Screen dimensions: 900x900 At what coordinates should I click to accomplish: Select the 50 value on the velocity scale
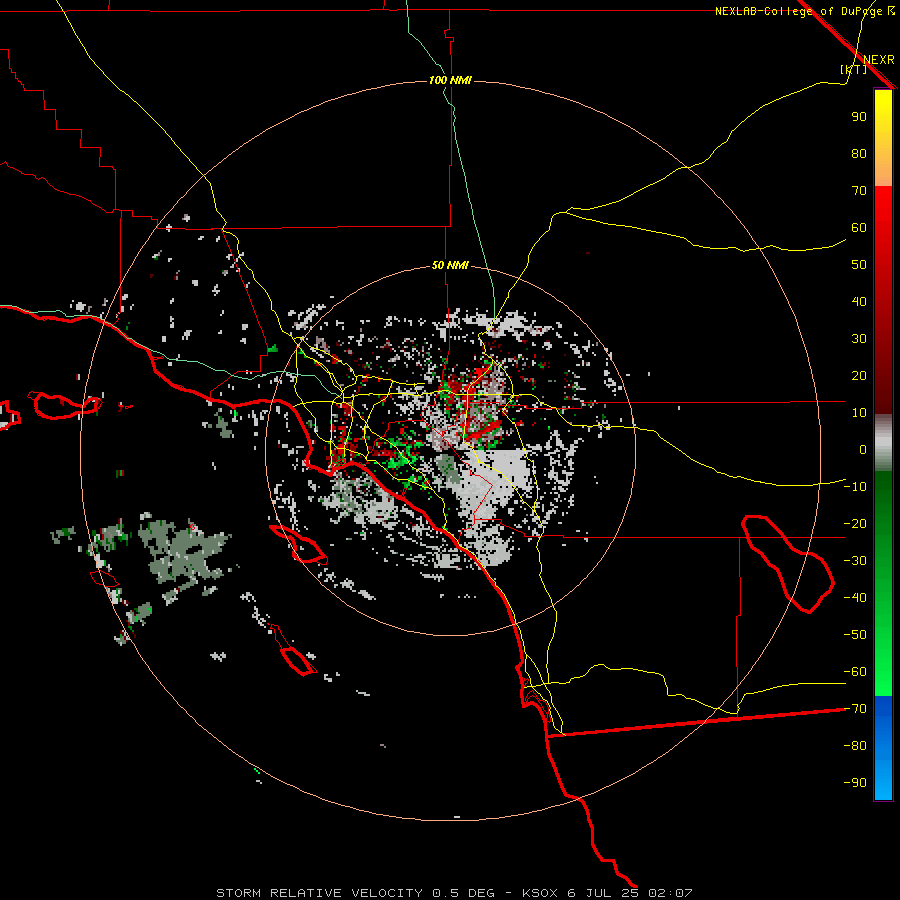(859, 265)
